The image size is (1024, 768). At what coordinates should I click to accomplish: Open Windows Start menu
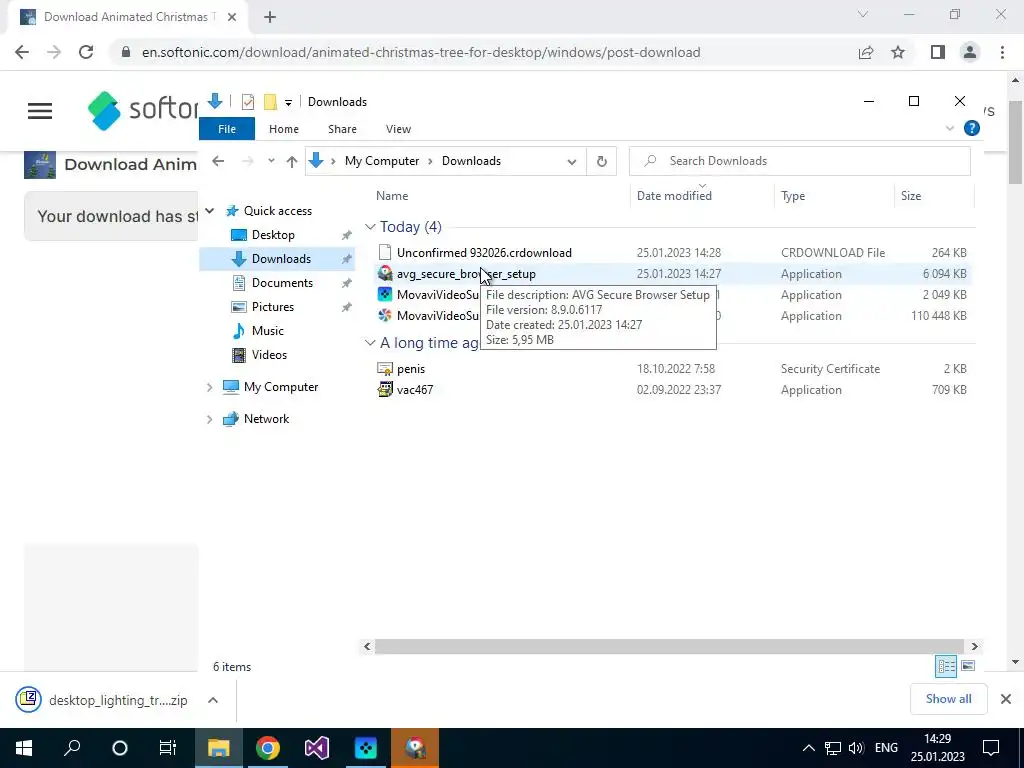click(24, 748)
